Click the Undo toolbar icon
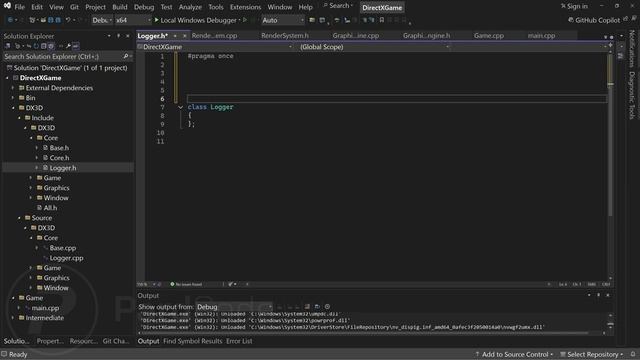Screen dimensions: 640x360 tap(68, 20)
